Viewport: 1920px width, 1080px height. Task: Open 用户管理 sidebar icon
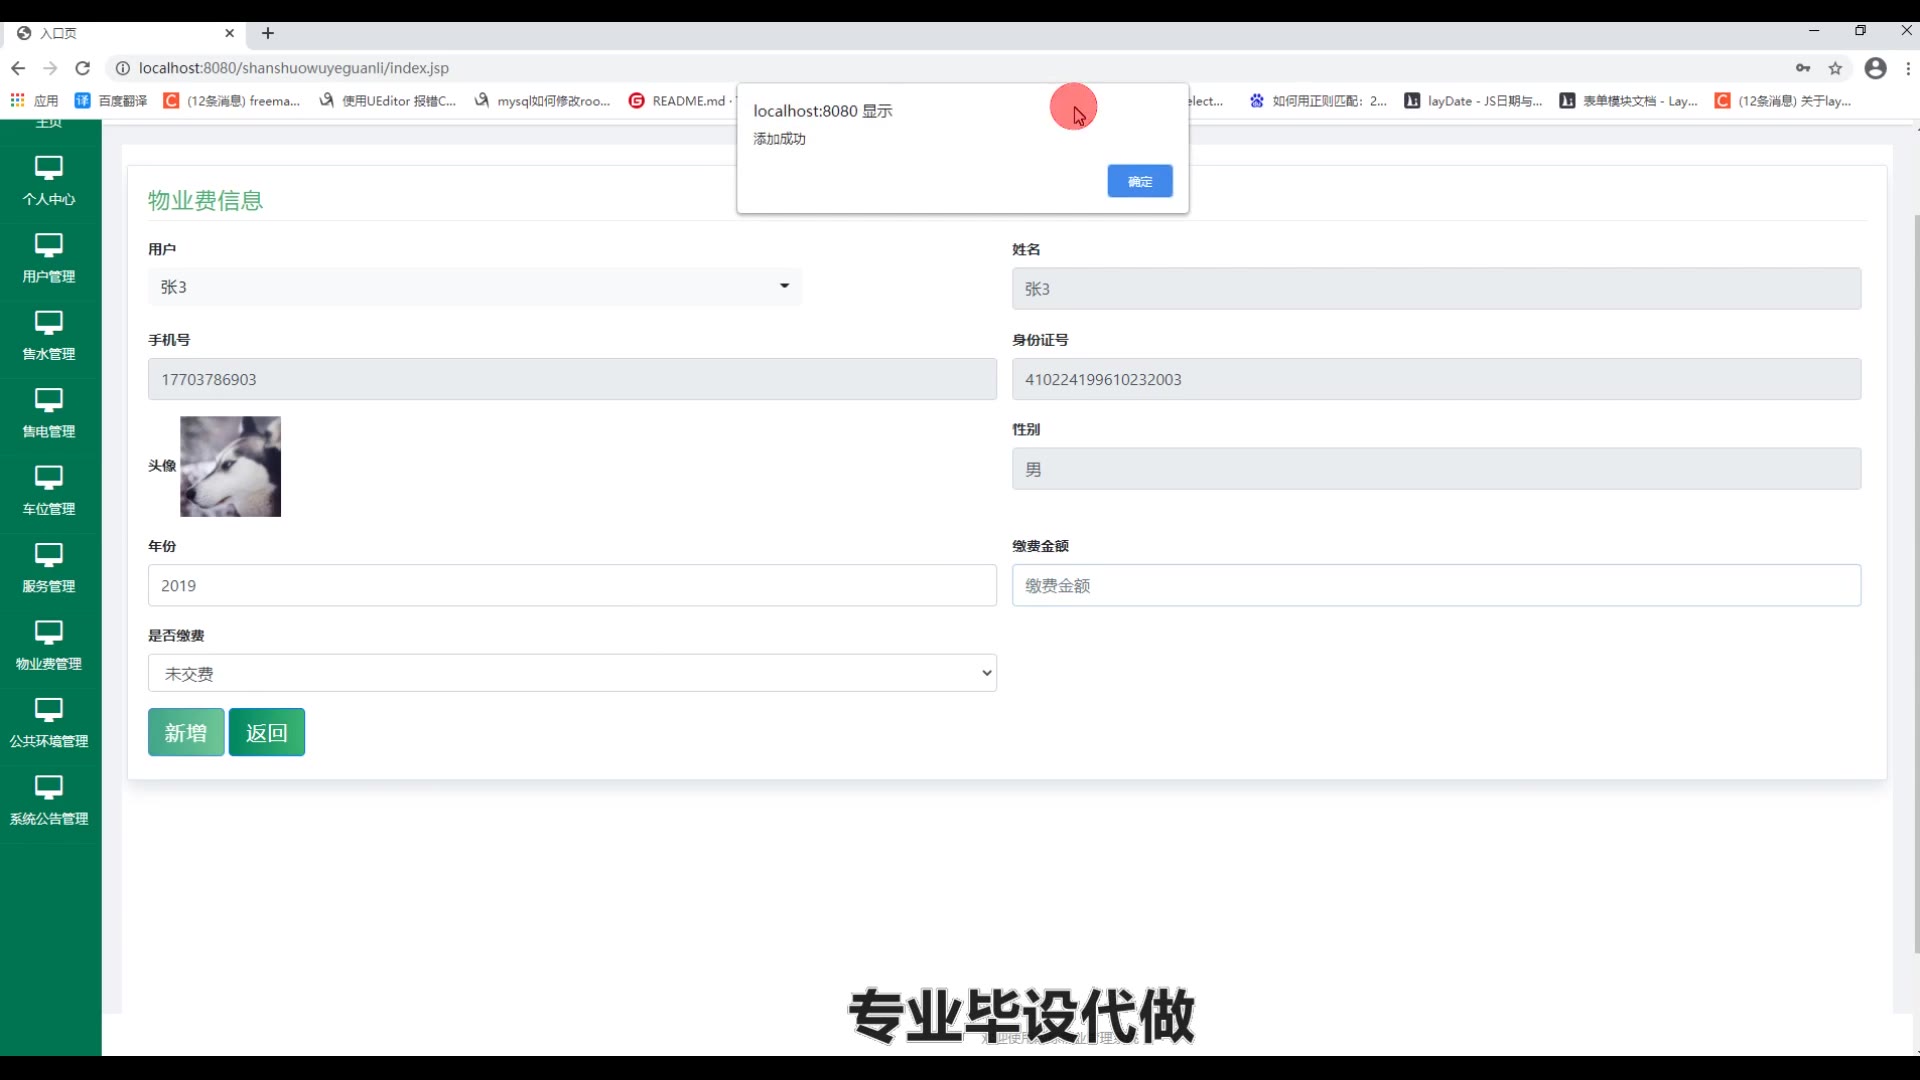(x=48, y=245)
